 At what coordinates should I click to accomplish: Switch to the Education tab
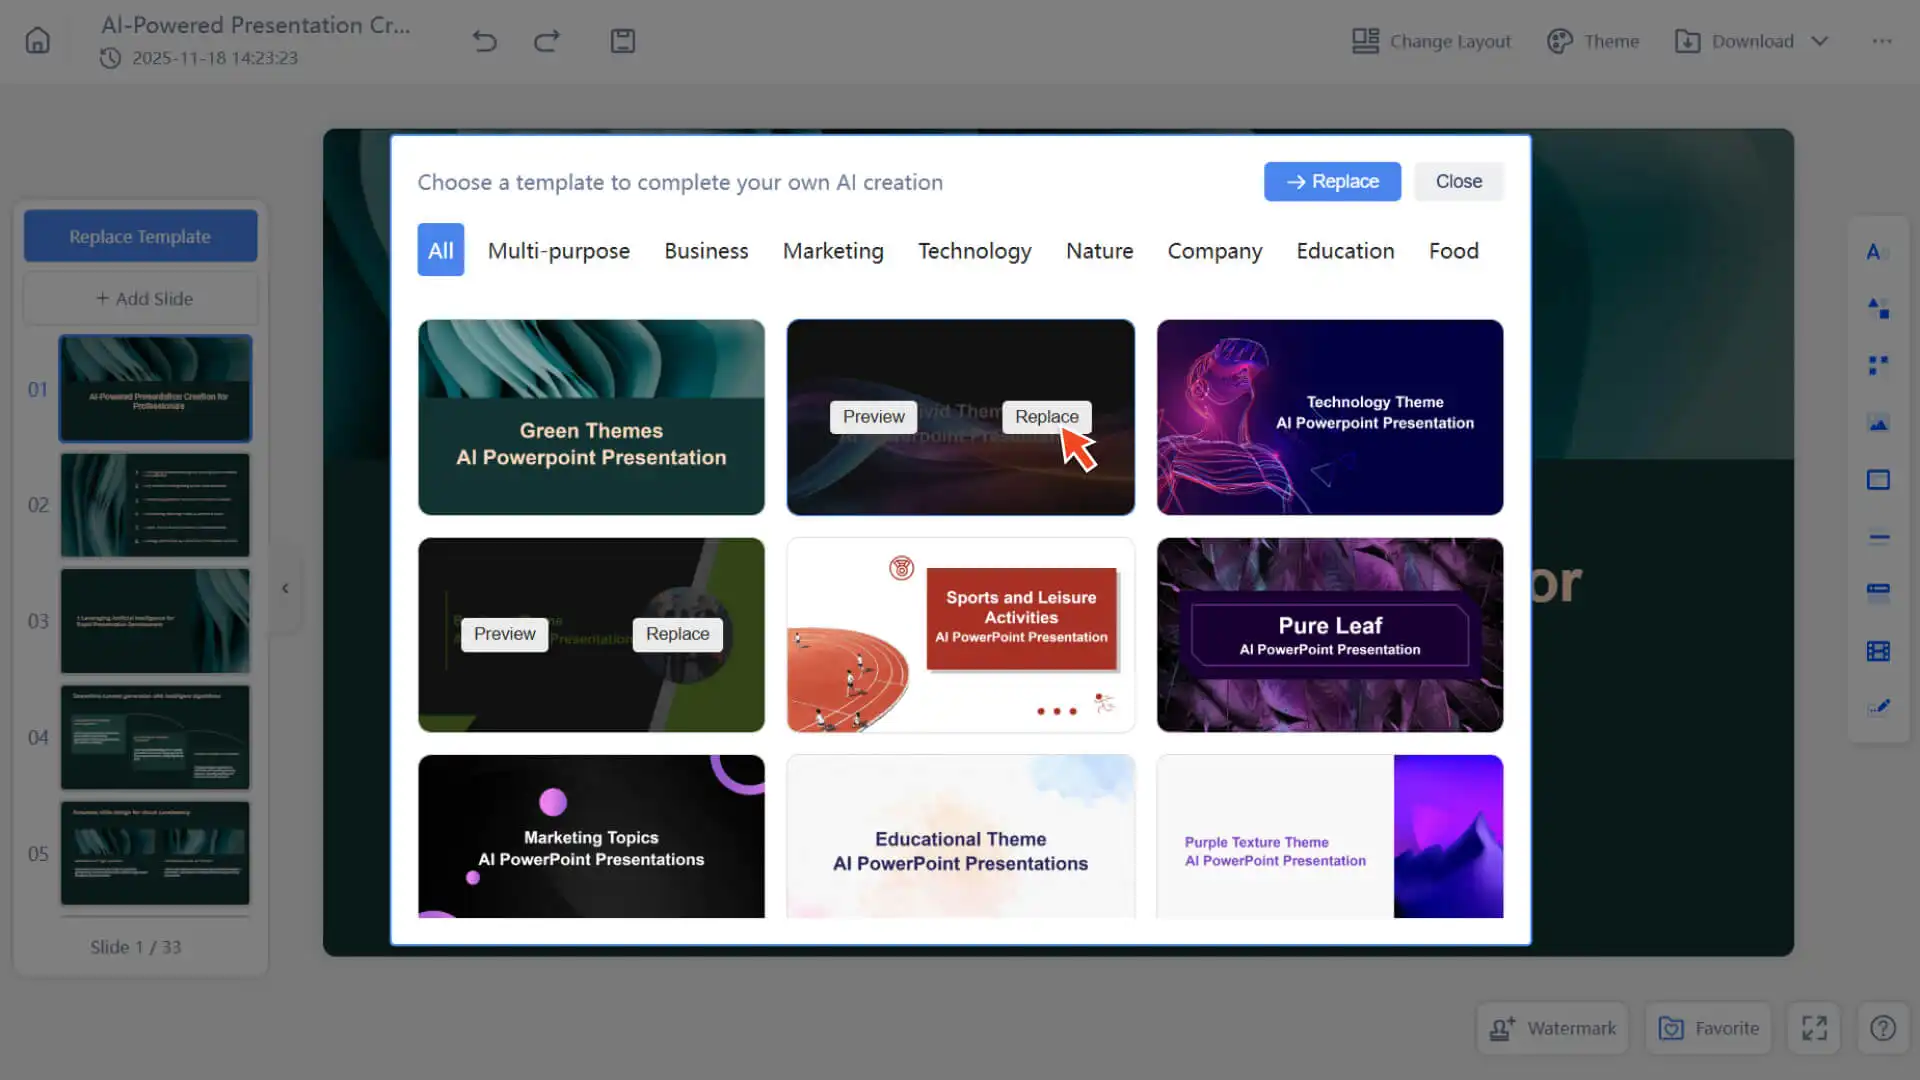1345,250
